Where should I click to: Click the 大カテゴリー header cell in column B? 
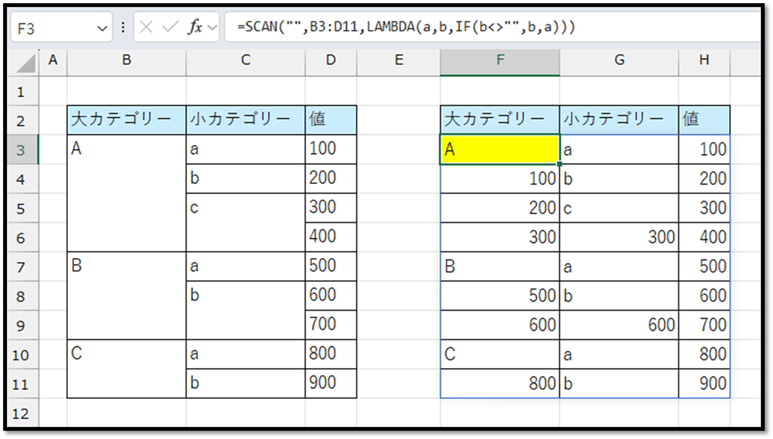126,120
